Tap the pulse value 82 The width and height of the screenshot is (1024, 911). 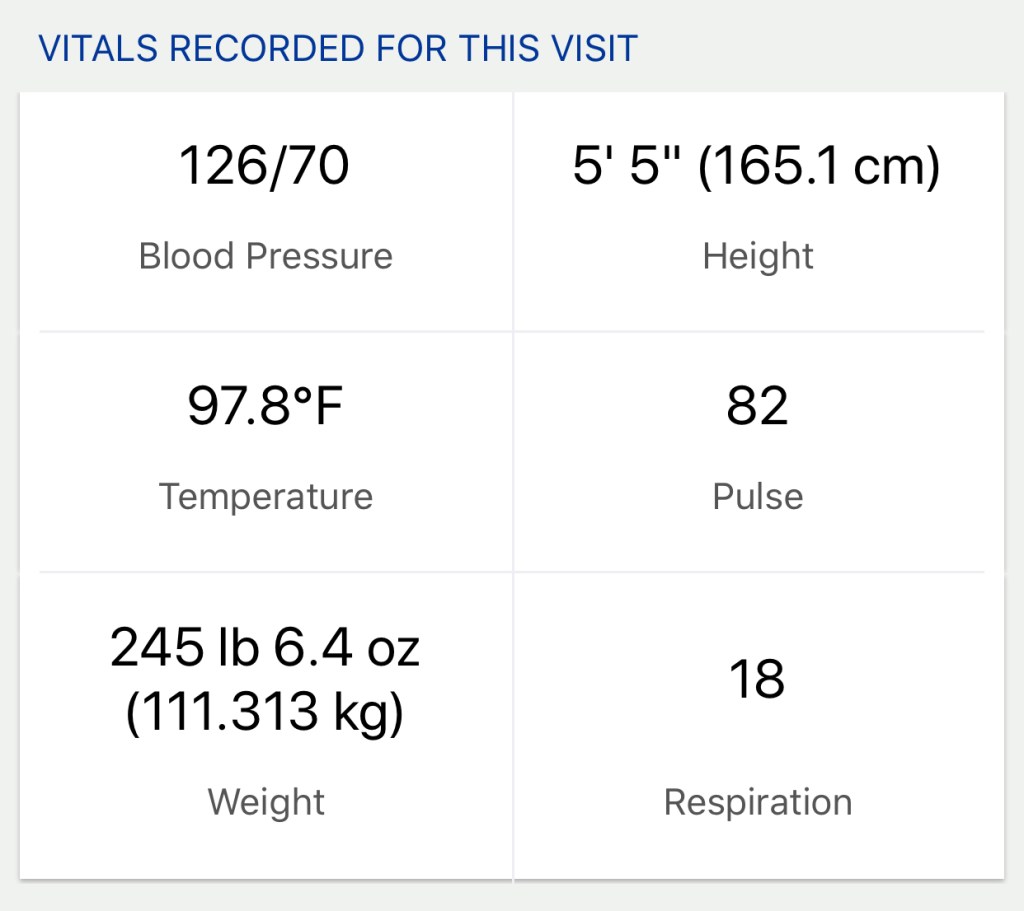click(x=758, y=407)
